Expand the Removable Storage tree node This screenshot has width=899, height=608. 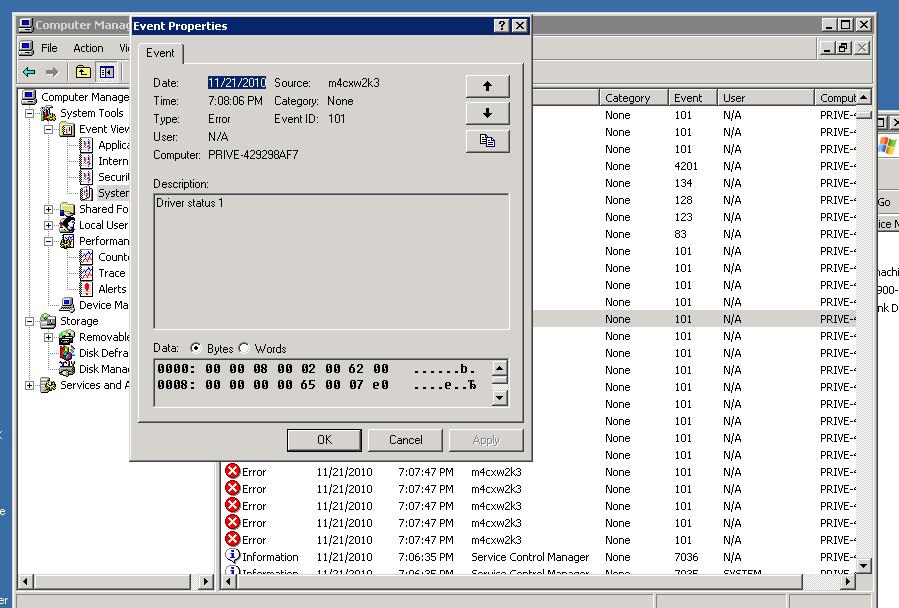[x=49, y=338]
